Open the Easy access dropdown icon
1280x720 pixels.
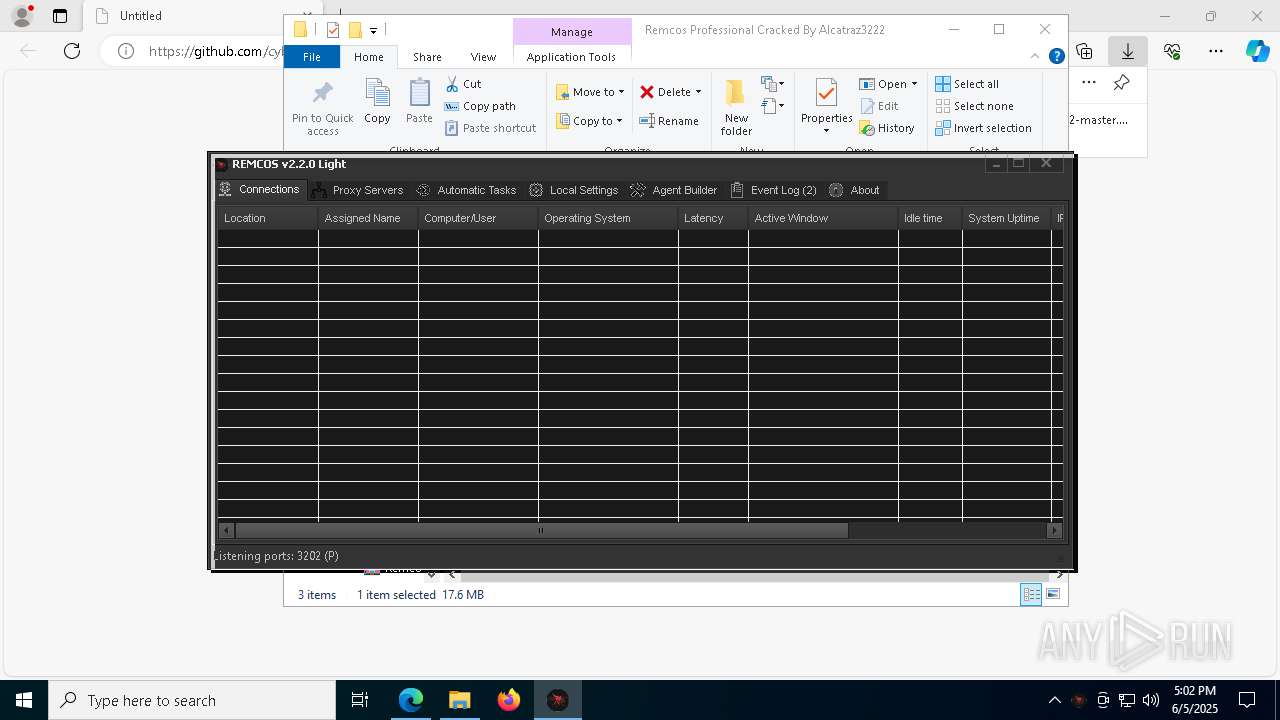[773, 105]
